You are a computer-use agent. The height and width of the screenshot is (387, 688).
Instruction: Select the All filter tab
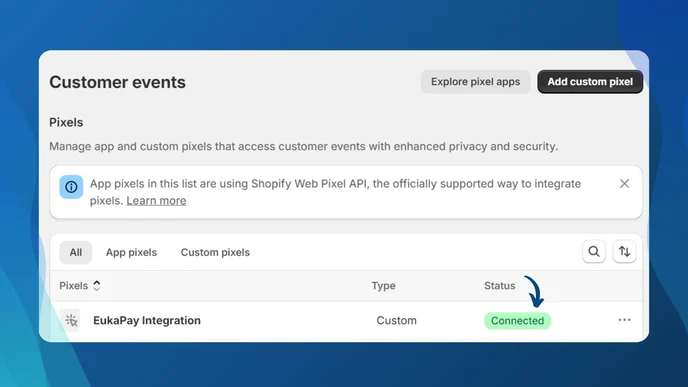(75, 252)
